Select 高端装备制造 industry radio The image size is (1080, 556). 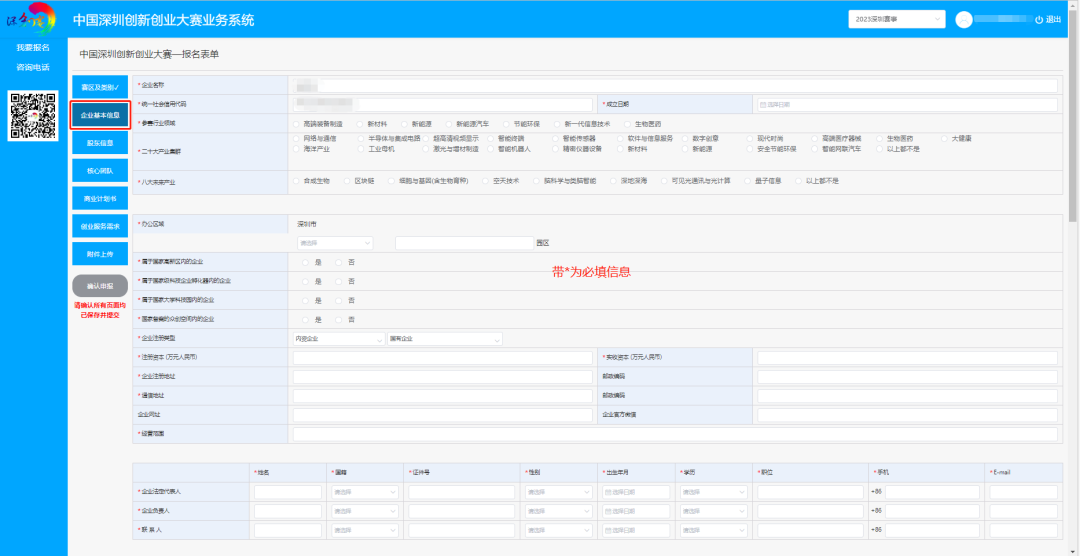[296, 124]
